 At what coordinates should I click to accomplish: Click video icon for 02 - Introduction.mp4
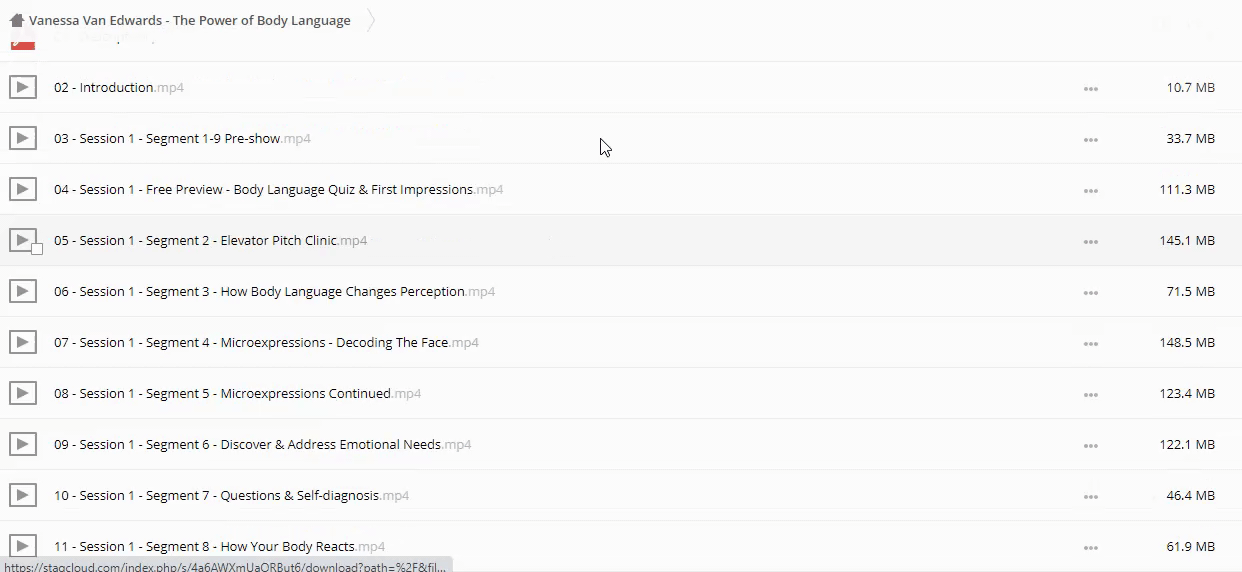pos(23,87)
